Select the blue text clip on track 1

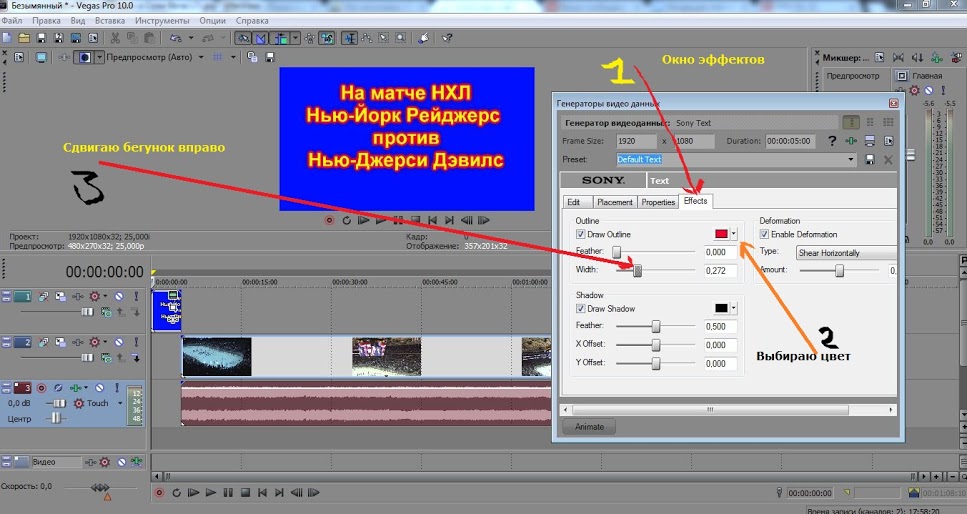167,310
